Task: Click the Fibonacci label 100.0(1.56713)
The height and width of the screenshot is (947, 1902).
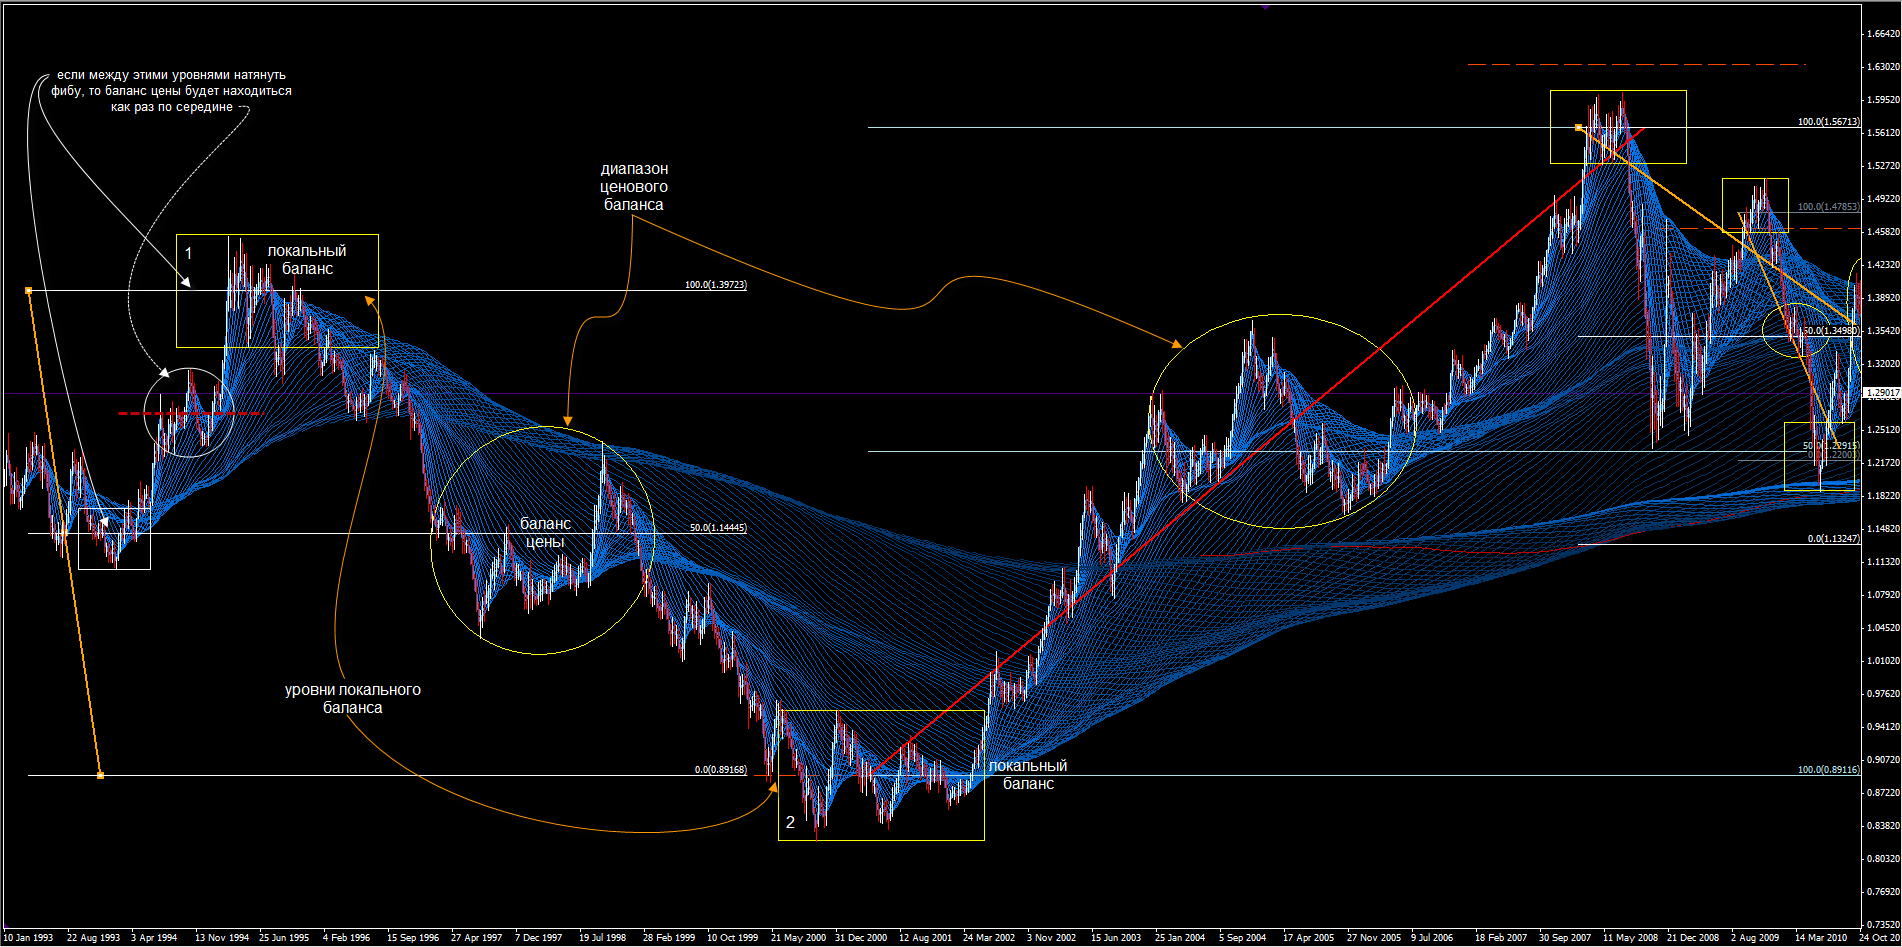Action: tap(1828, 122)
